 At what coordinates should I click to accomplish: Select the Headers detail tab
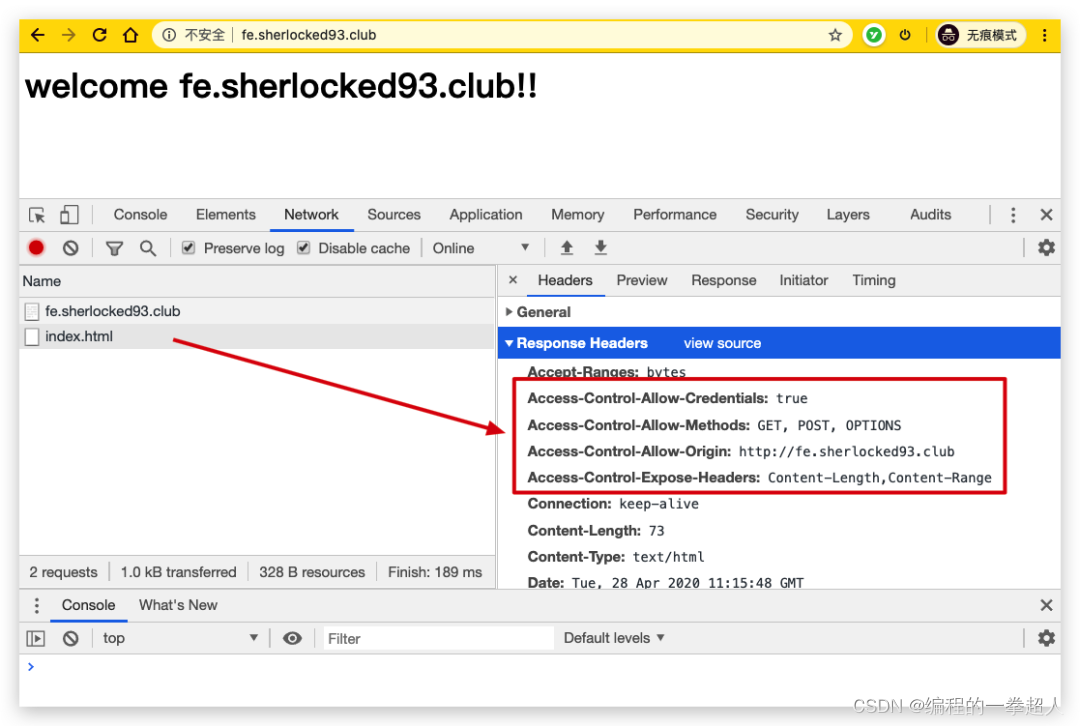[565, 280]
